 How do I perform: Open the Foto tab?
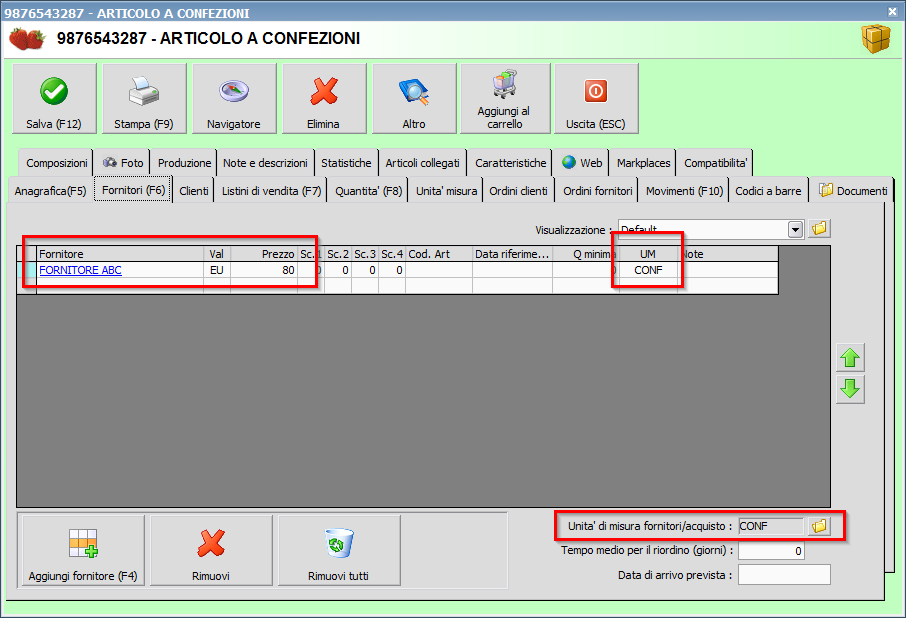pos(123,163)
